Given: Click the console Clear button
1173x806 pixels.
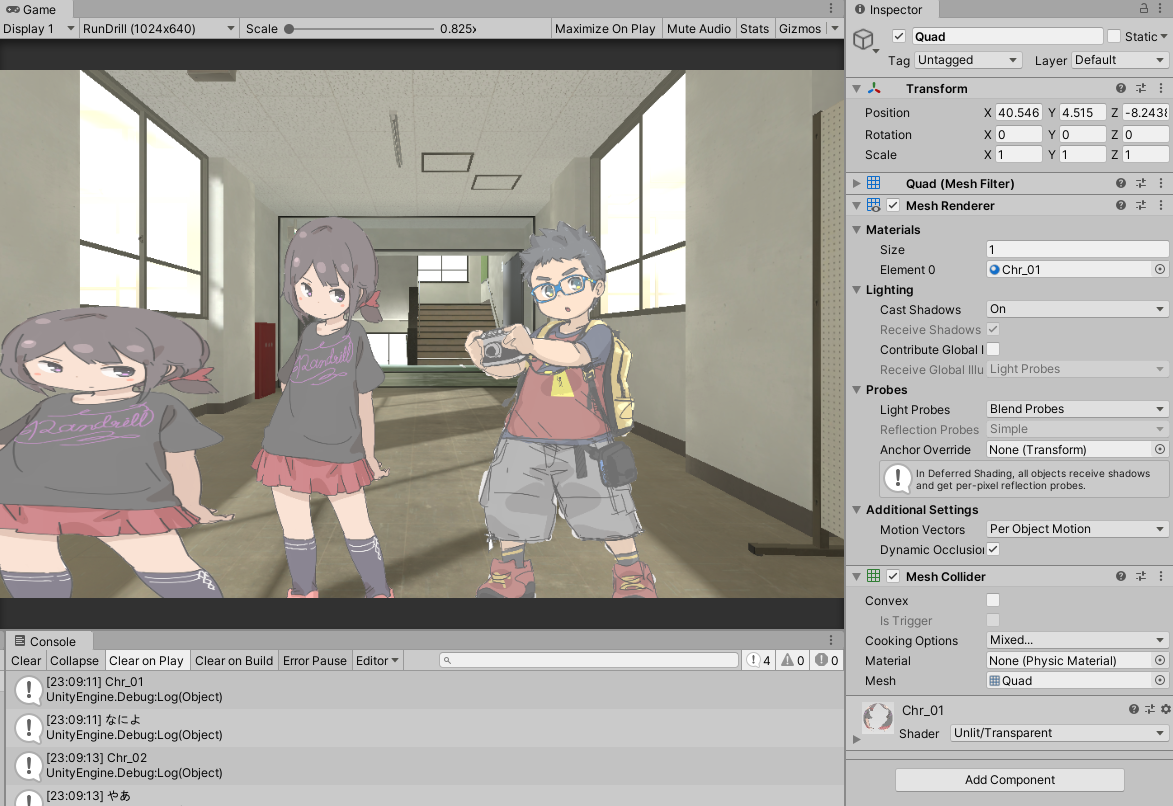Looking at the screenshot, I should 26,660.
